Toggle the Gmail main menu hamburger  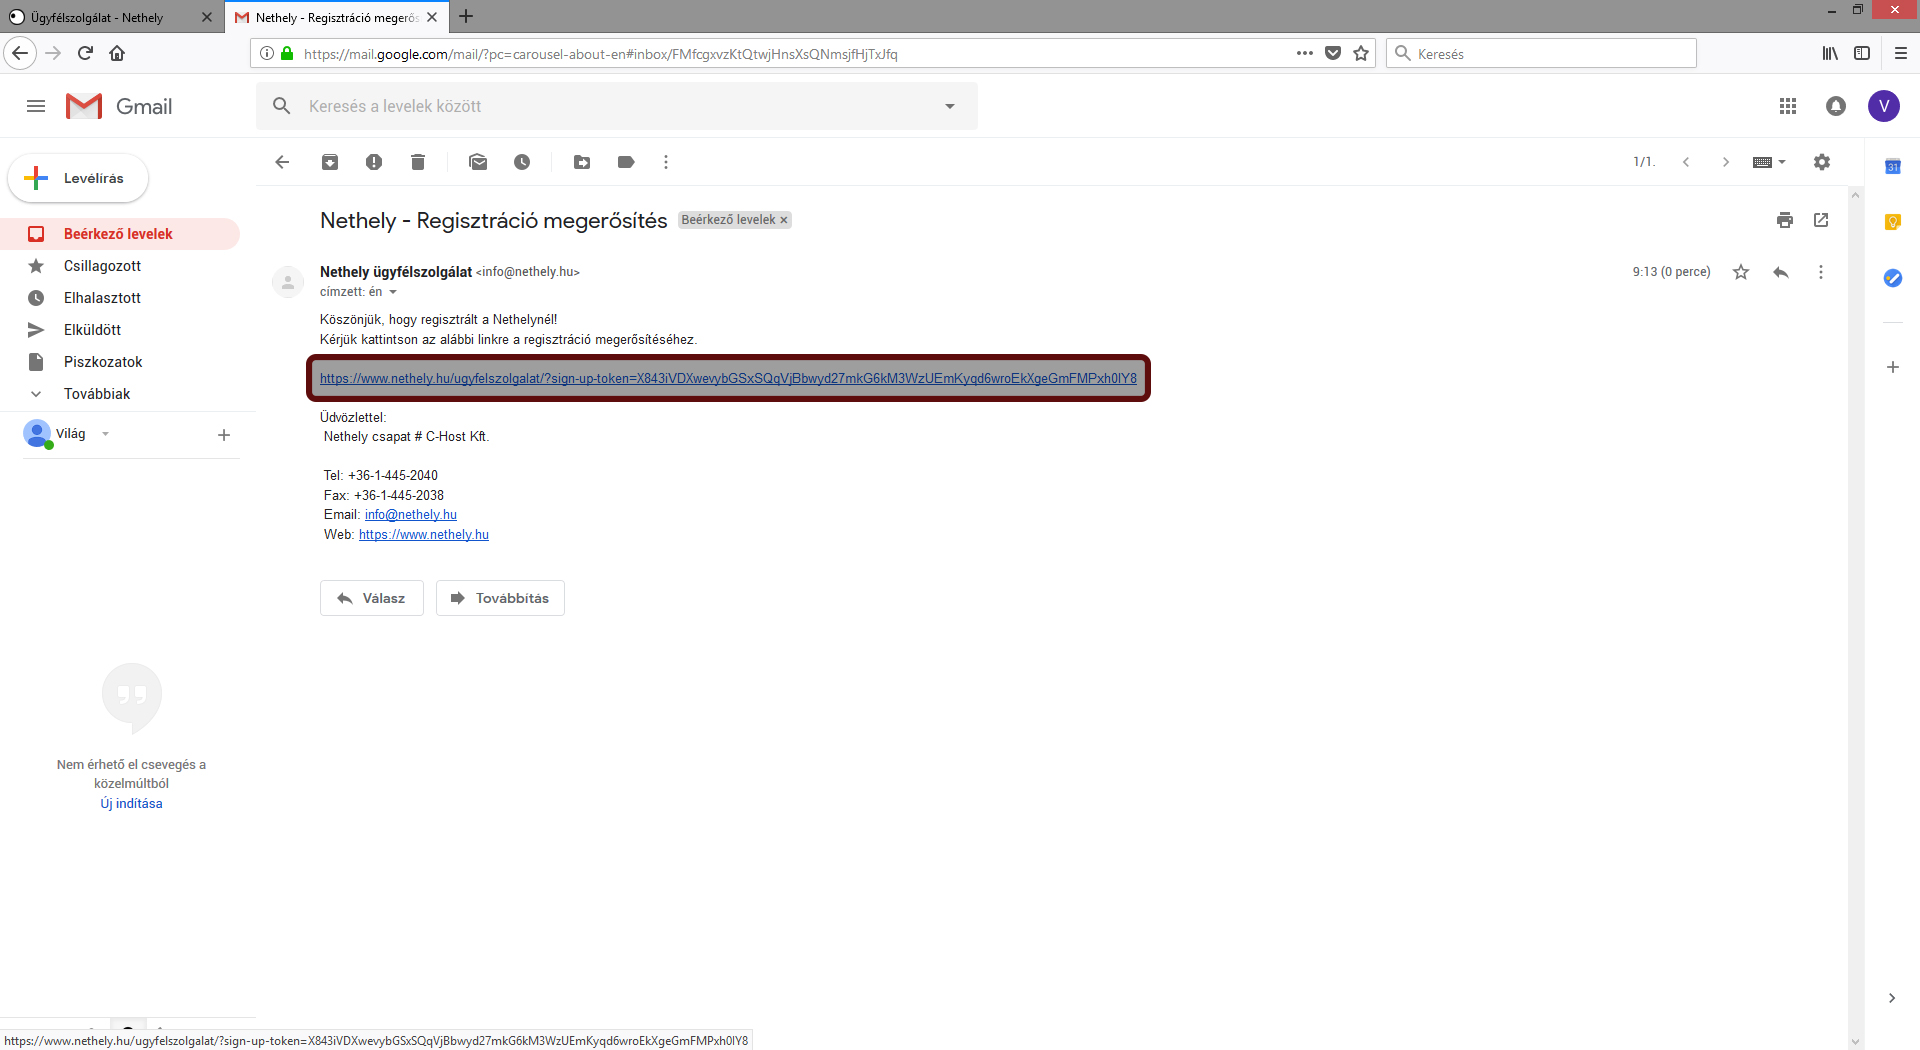tap(36, 106)
